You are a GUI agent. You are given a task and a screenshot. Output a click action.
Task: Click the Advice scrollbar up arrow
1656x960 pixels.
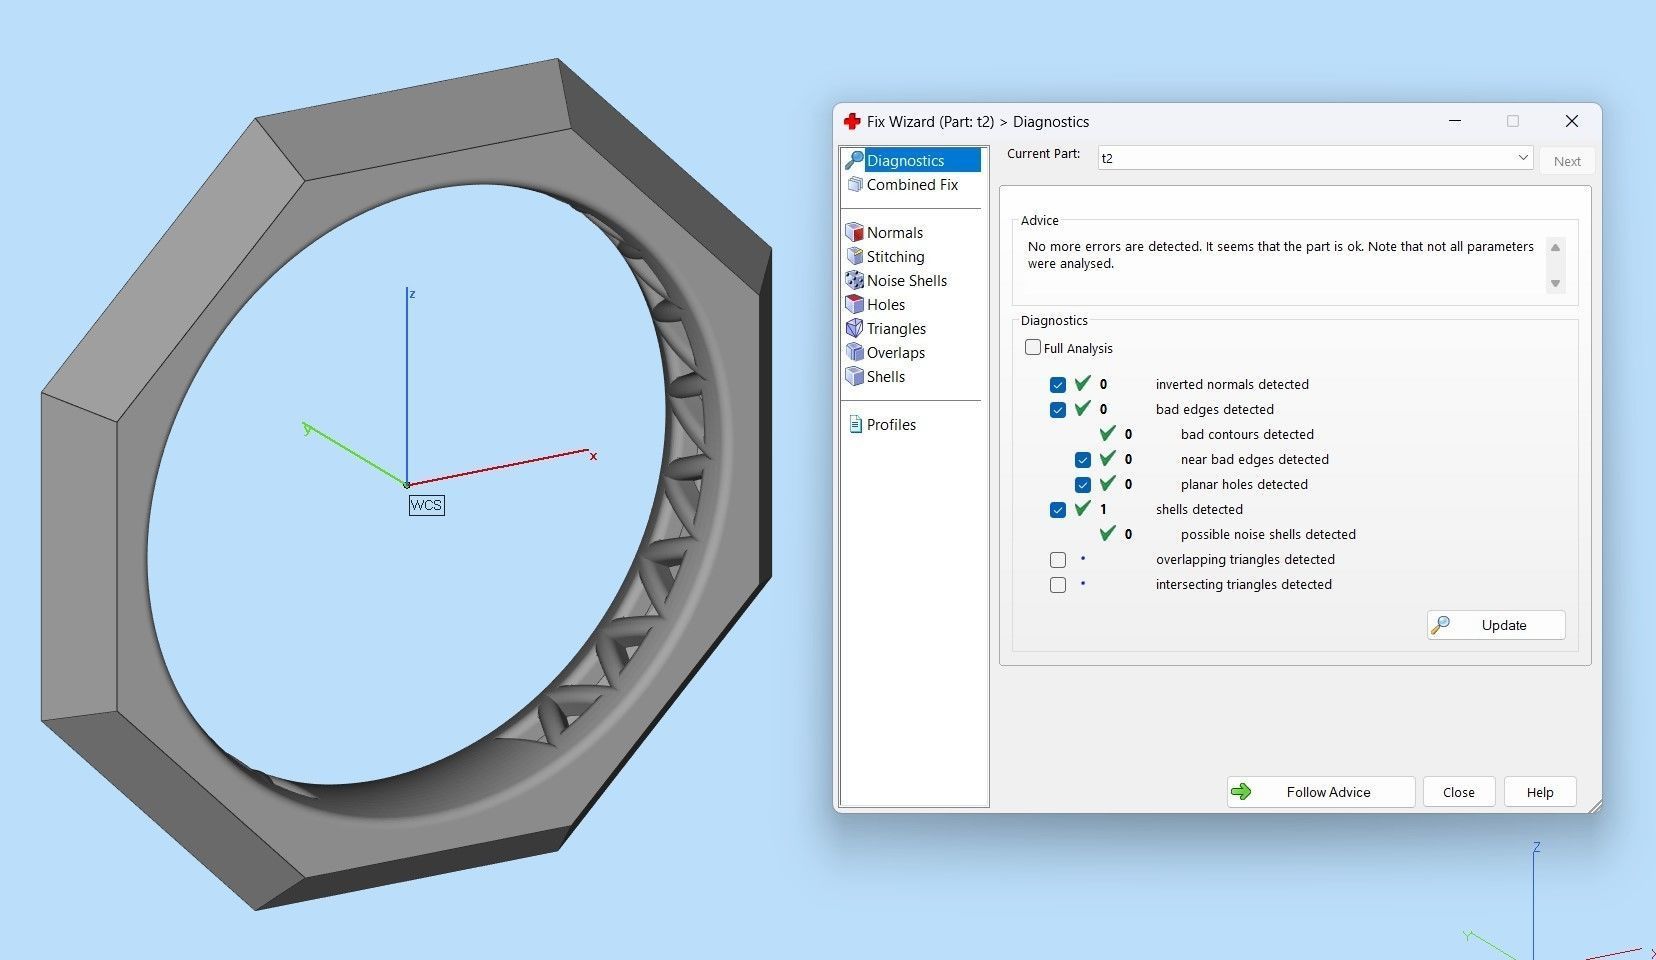click(1555, 247)
